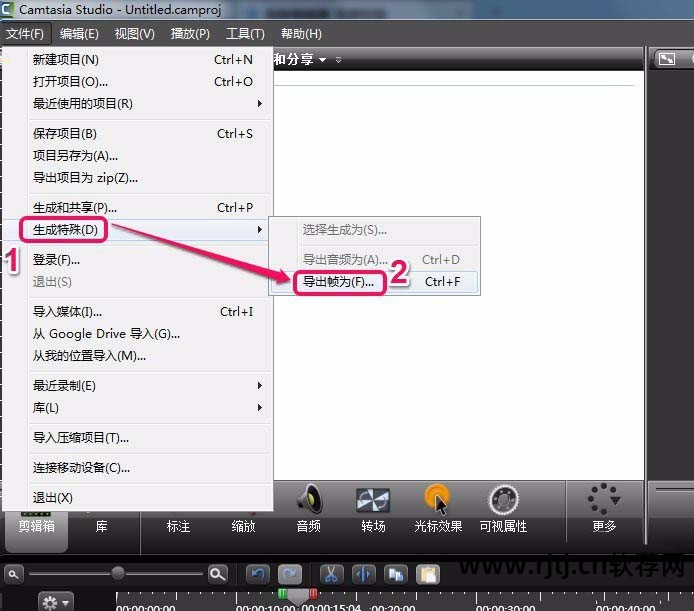Switch to the 库 tab
This screenshot has height=611, width=694.
pyautogui.click(x=101, y=526)
